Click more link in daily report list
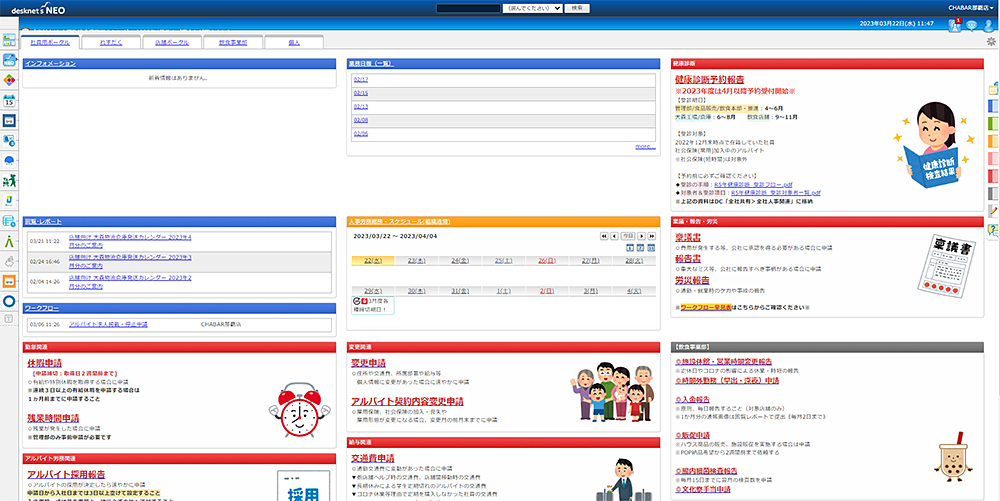The image size is (1000, 501). pyautogui.click(x=644, y=147)
